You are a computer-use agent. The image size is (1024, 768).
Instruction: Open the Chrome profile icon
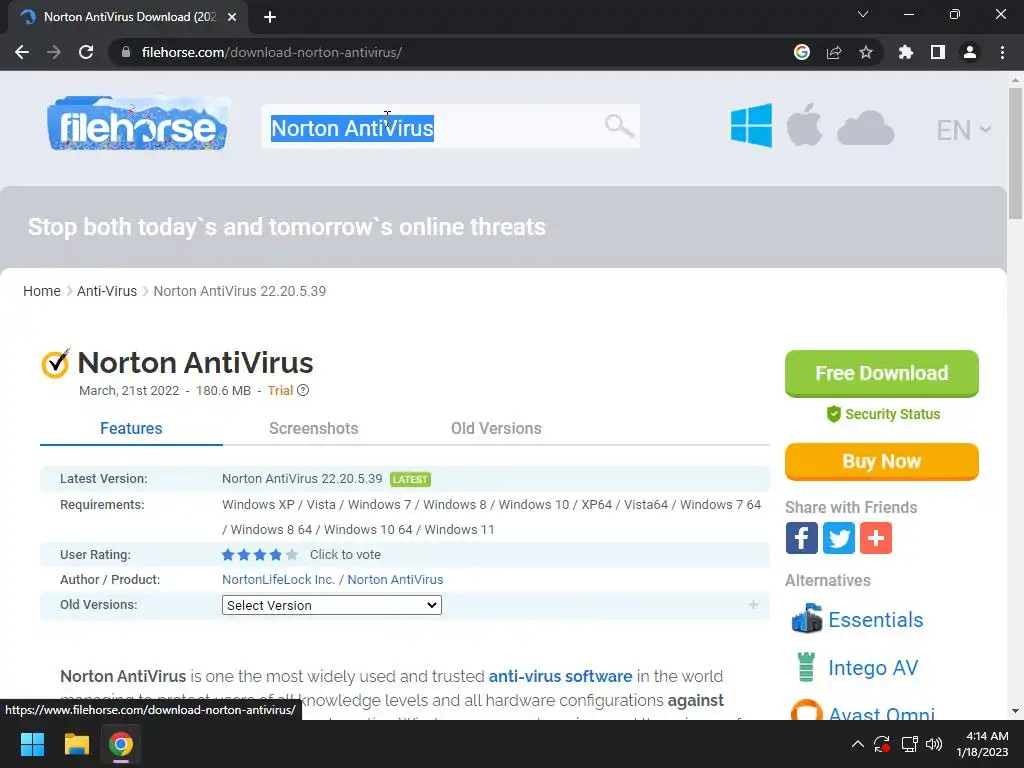(x=970, y=52)
